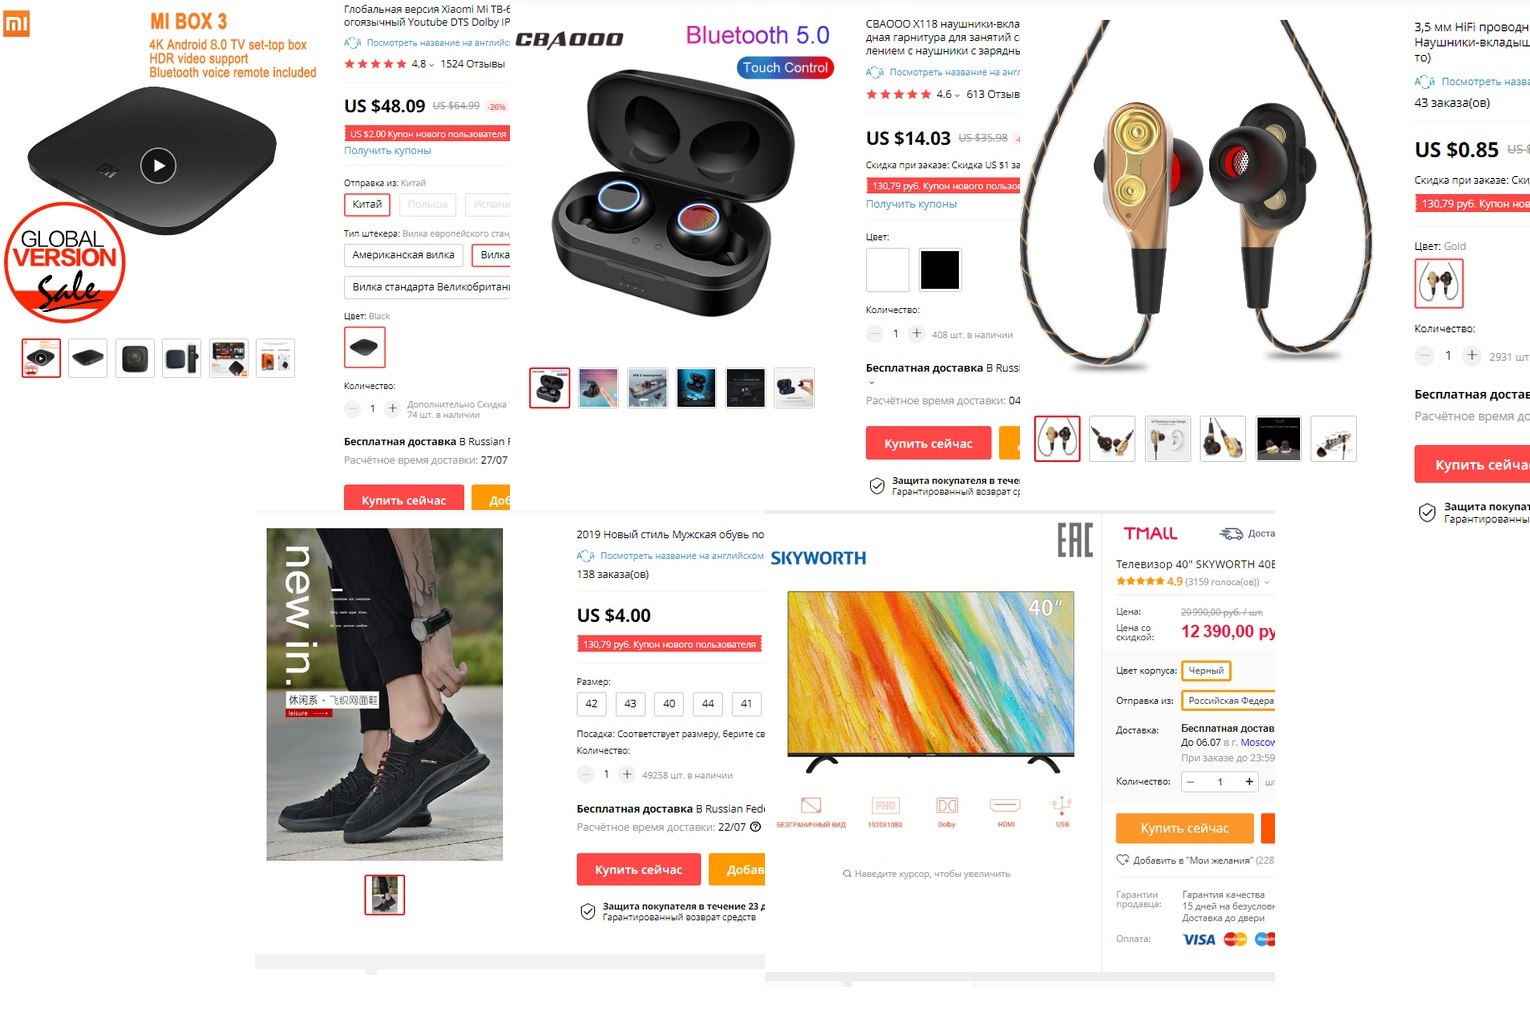Click magnifier icon under Skyworth TV image
1530x1020 pixels.
click(x=847, y=874)
